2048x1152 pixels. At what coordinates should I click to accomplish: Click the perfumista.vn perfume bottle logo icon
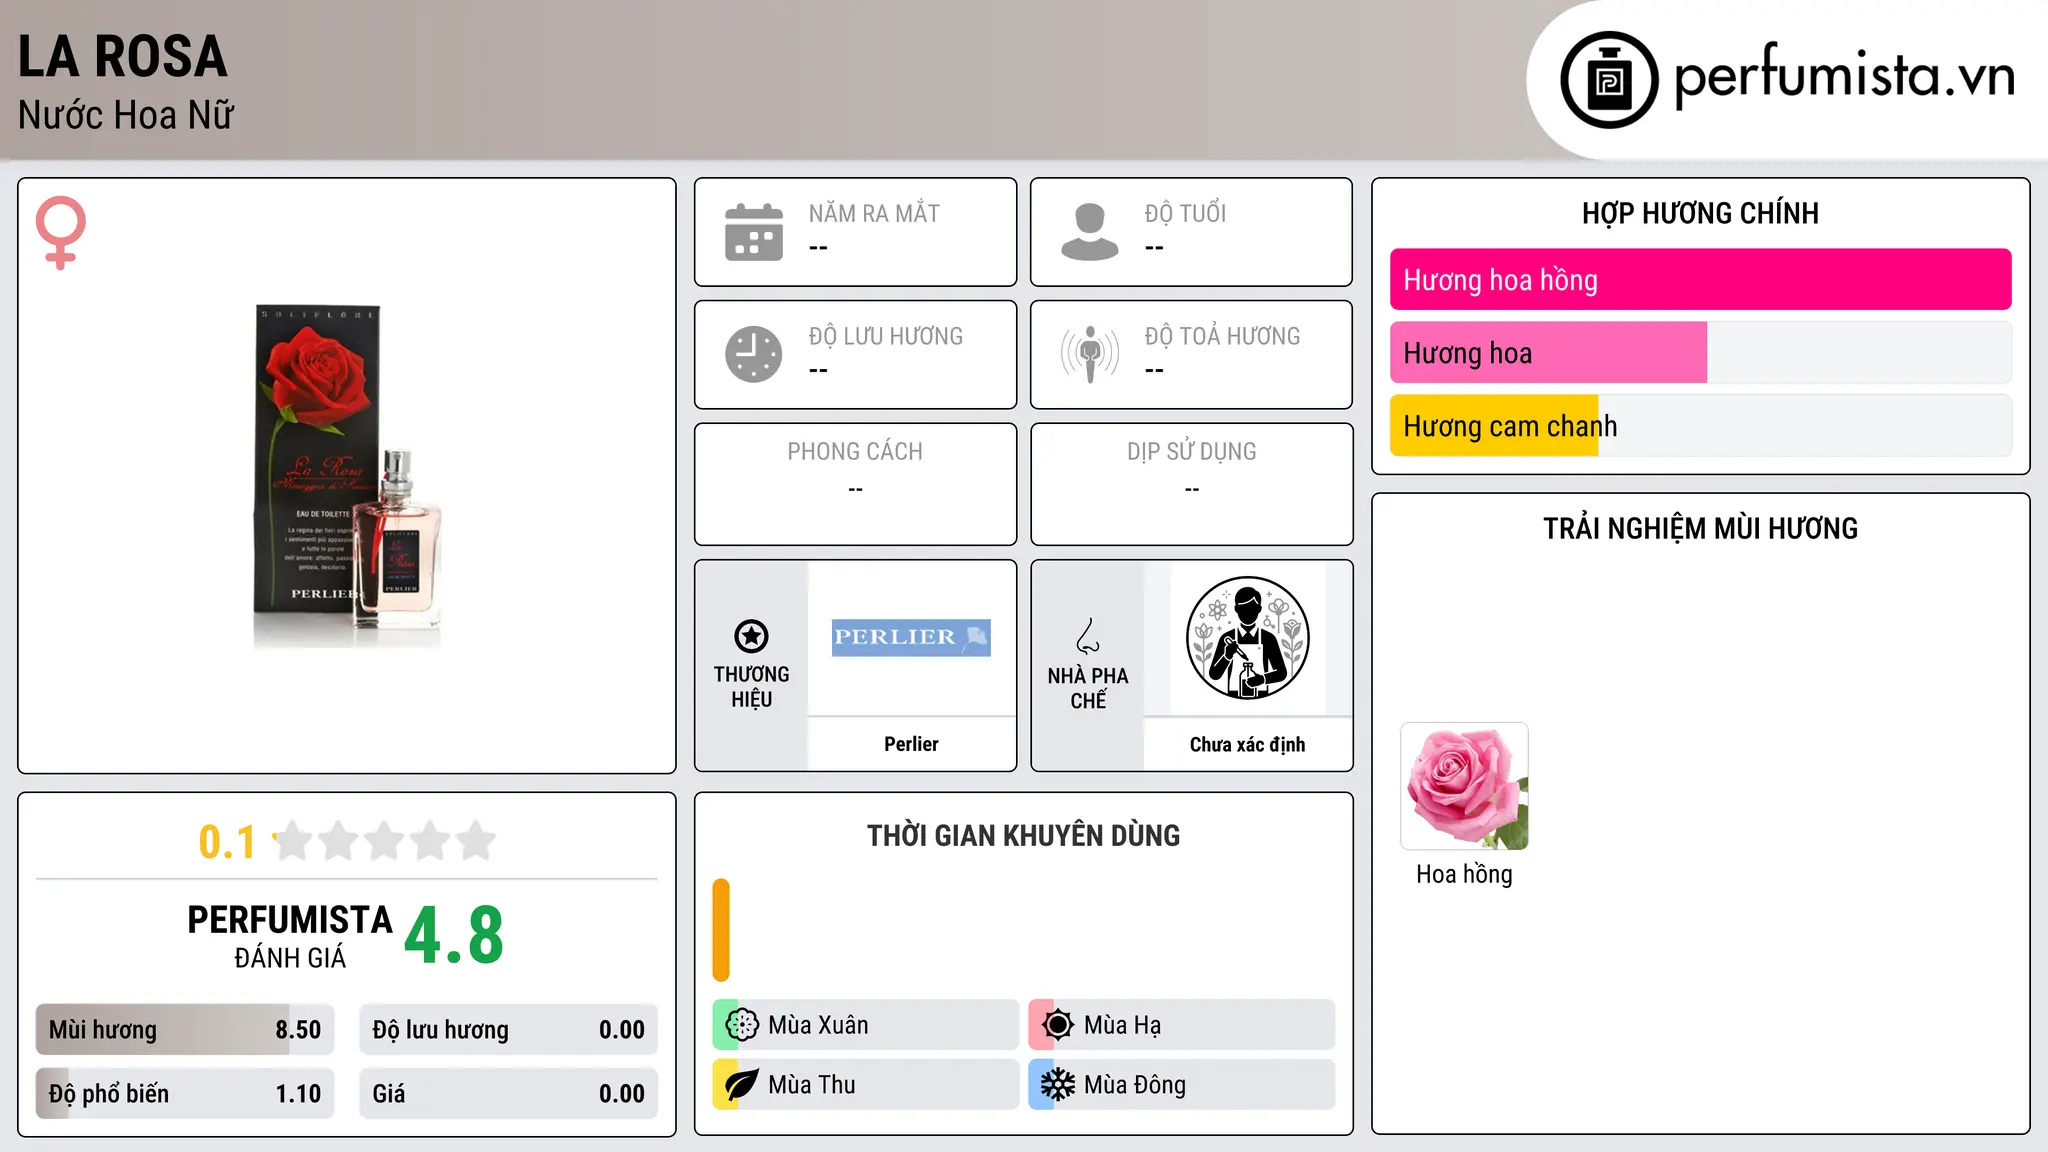pos(1609,80)
